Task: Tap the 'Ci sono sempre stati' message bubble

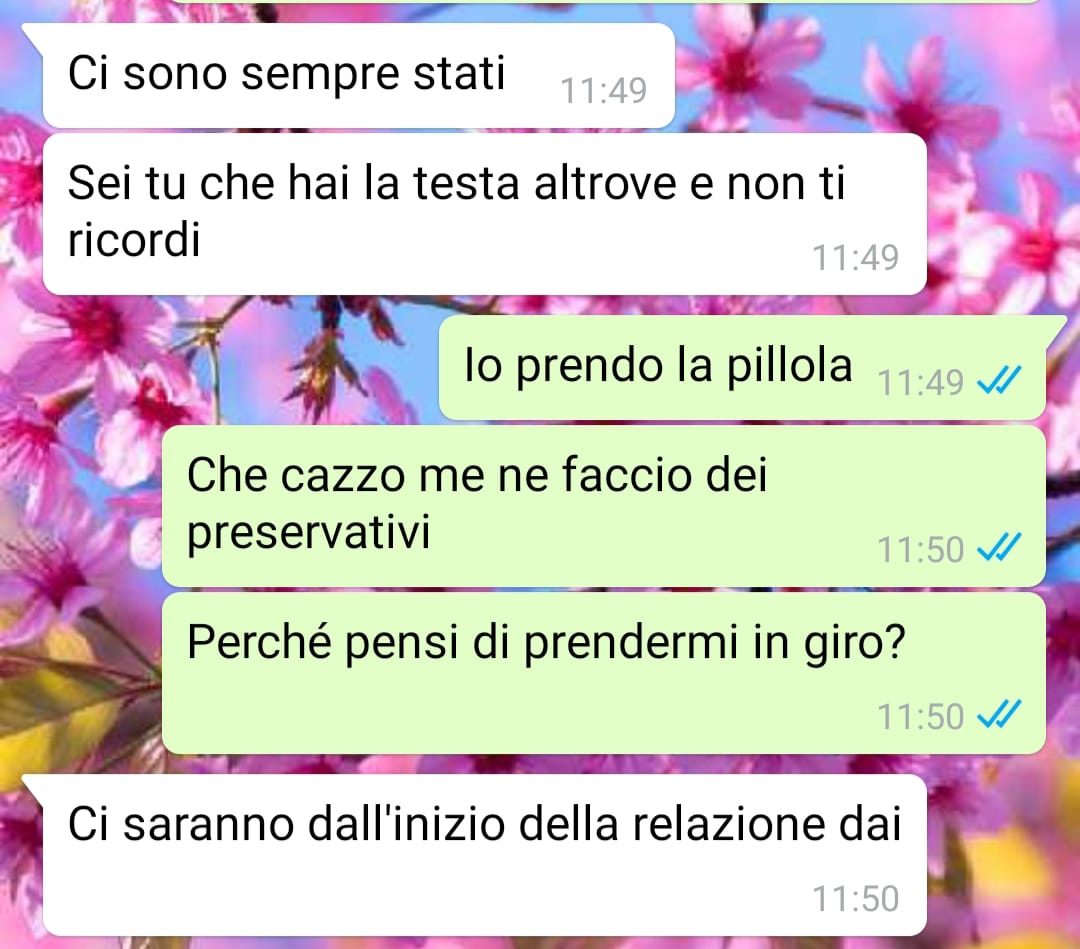Action: pos(358,76)
